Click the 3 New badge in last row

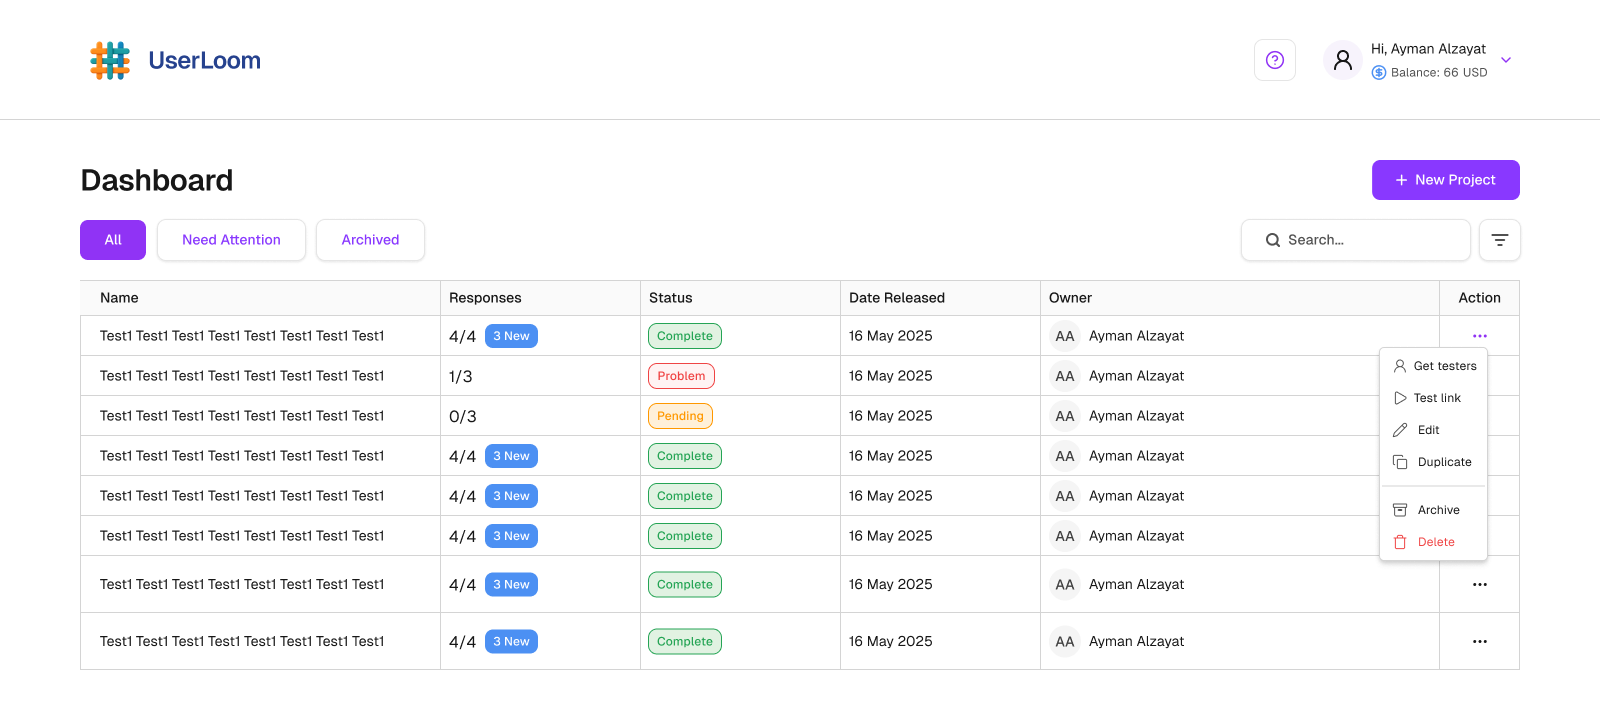[x=511, y=641]
